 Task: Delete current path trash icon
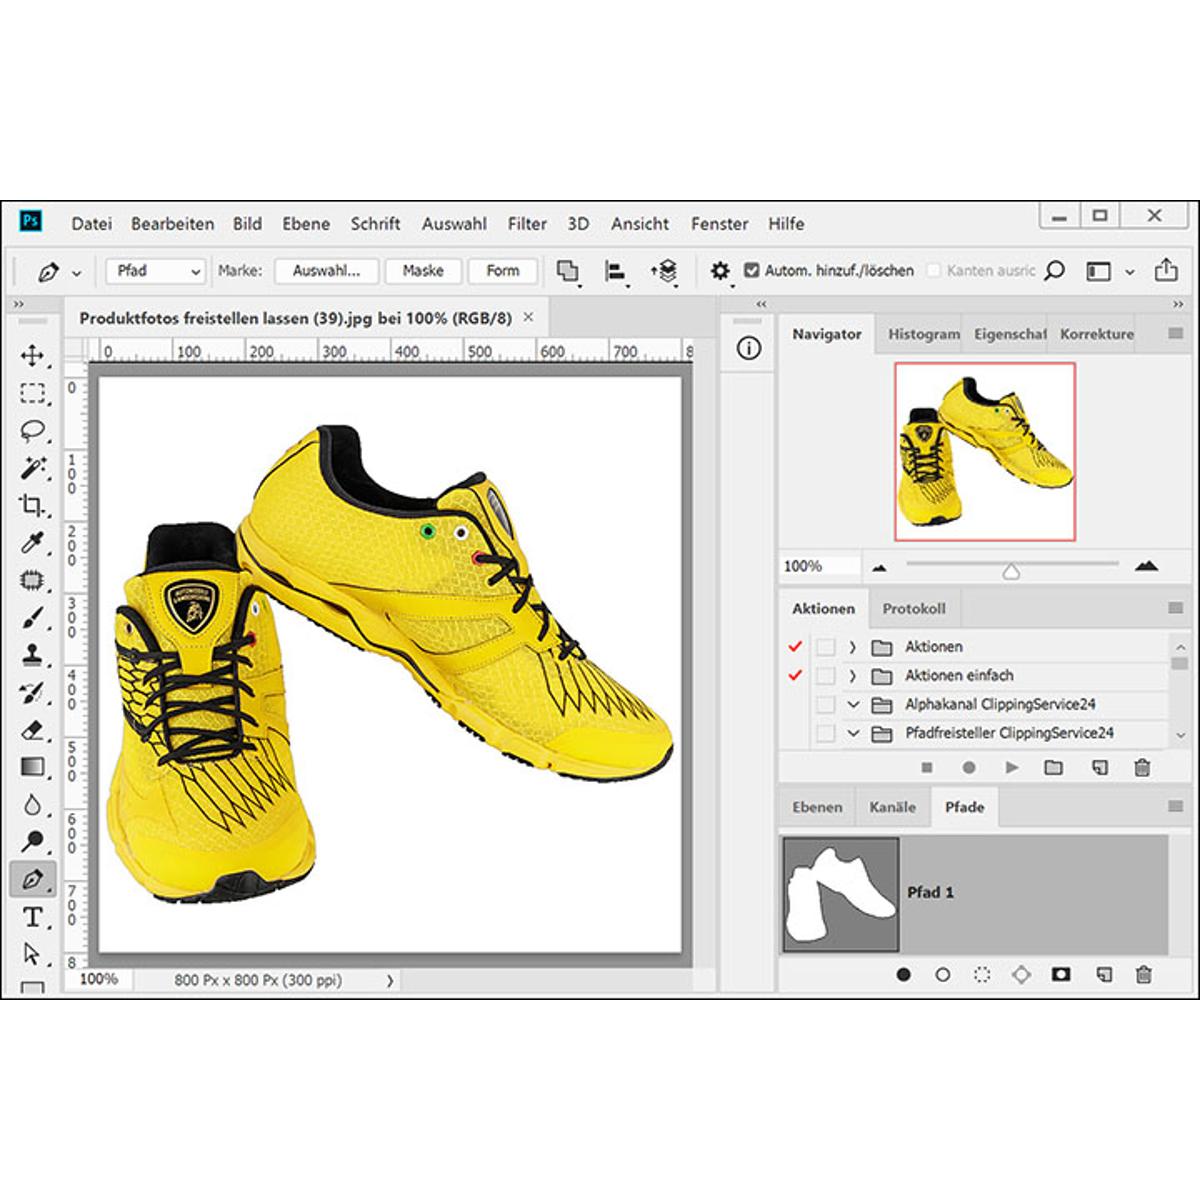tap(1144, 974)
